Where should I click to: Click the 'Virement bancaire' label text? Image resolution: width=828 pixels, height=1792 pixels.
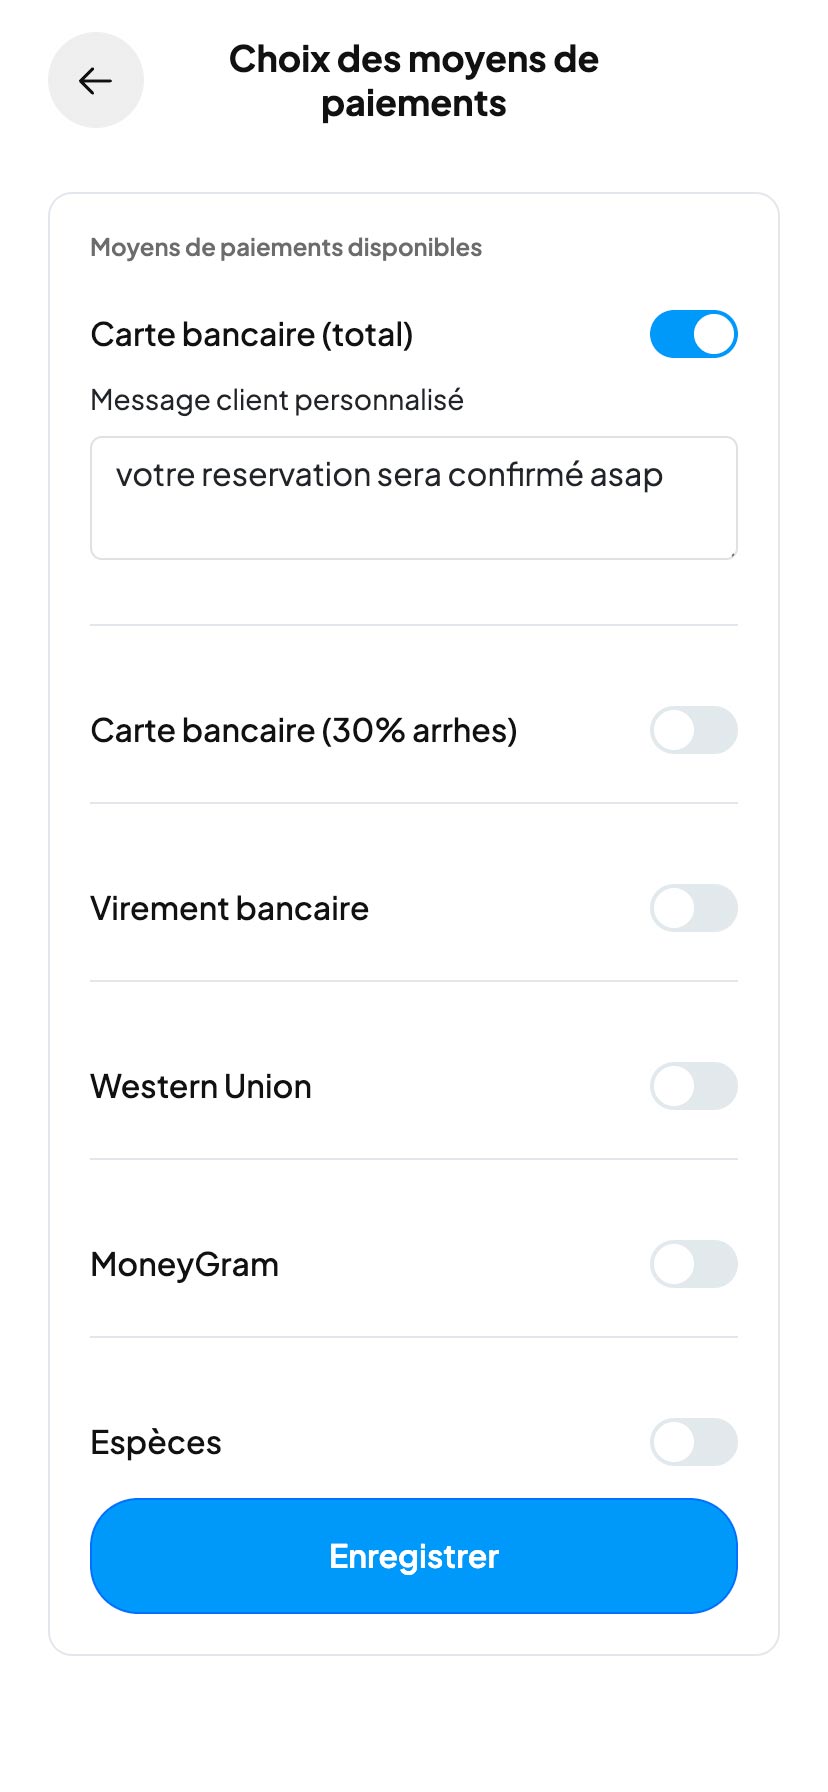coord(229,908)
